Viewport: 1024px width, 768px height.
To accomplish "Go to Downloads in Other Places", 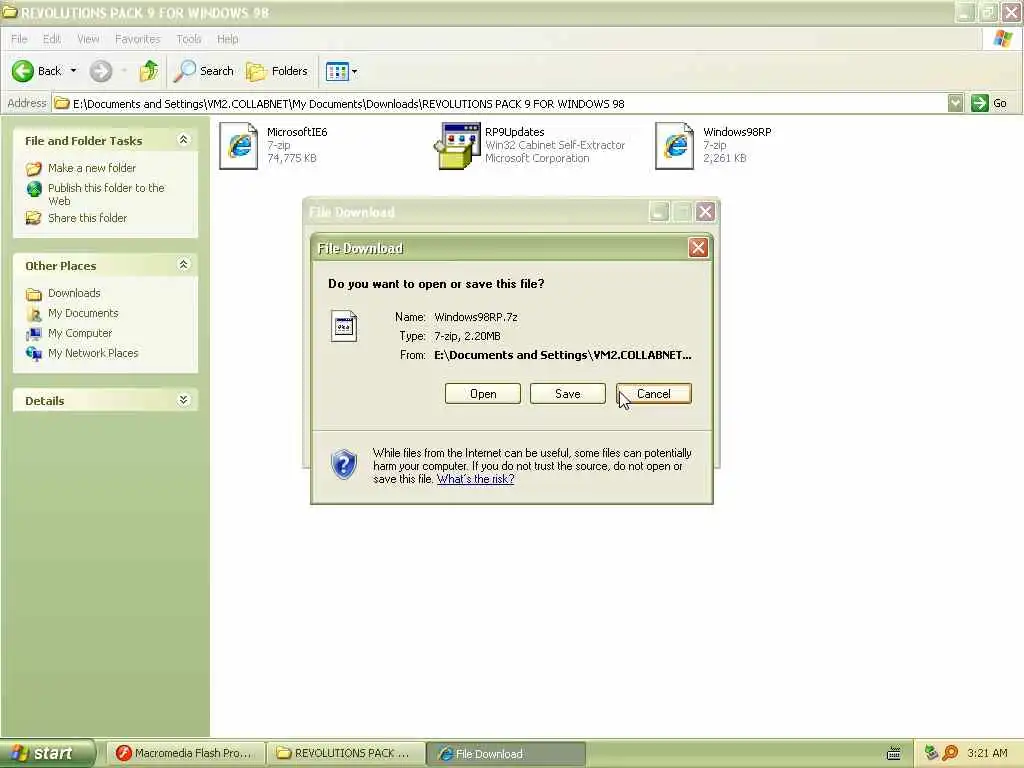I will [x=74, y=293].
